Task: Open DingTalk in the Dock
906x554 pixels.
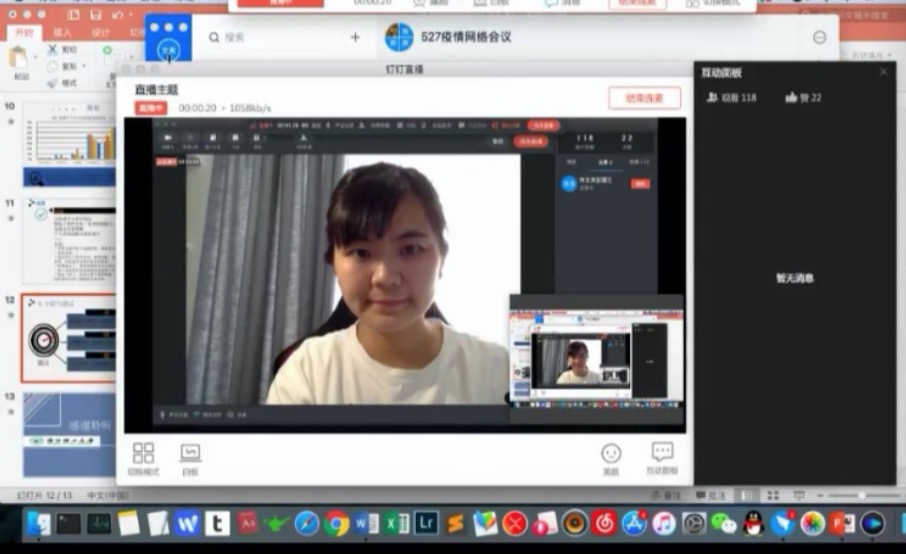Action: click(x=783, y=524)
